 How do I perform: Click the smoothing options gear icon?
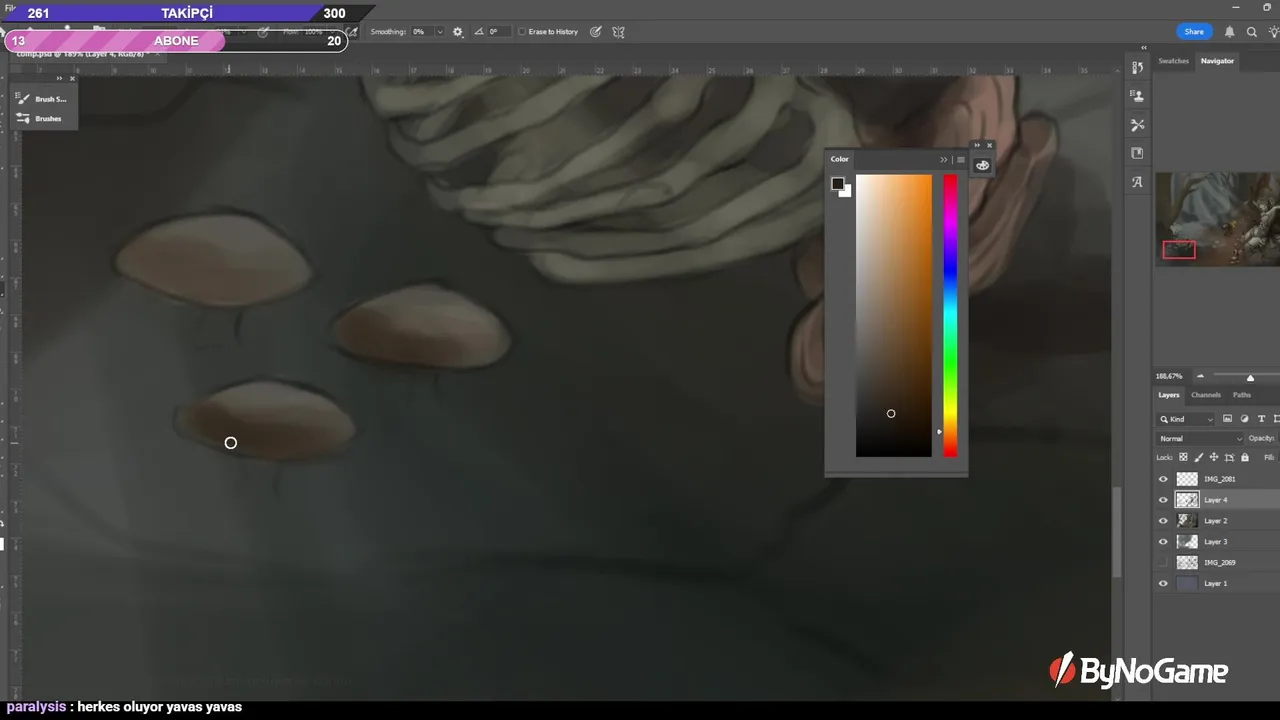pyautogui.click(x=458, y=32)
